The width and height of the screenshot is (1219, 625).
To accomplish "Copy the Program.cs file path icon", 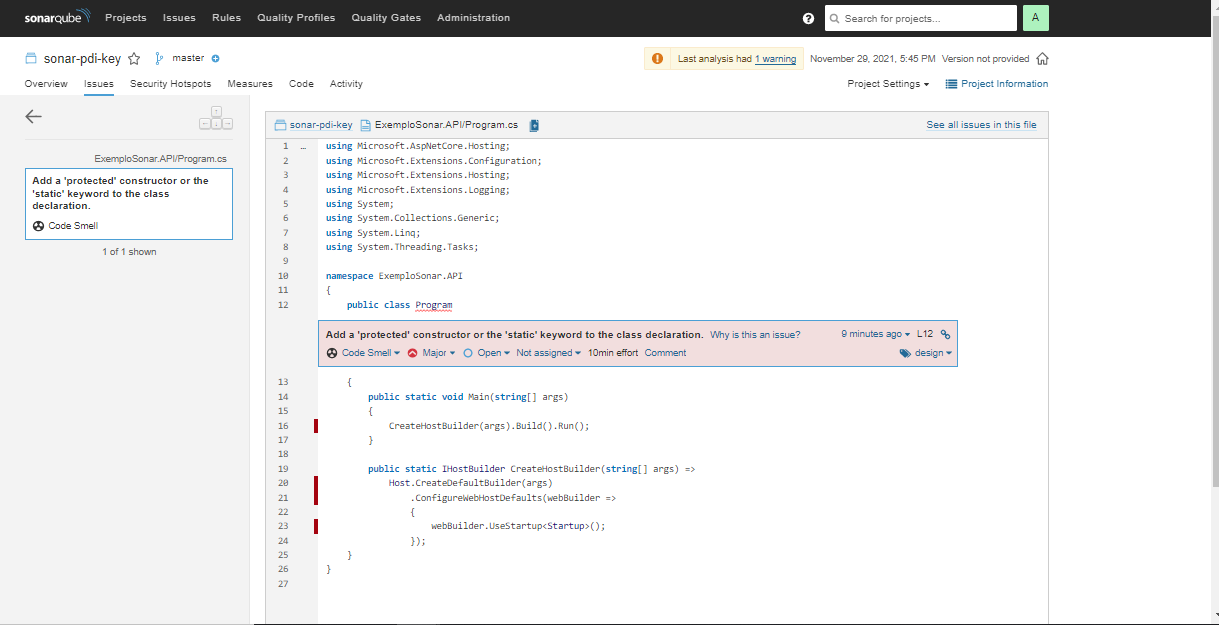I will (535, 124).
